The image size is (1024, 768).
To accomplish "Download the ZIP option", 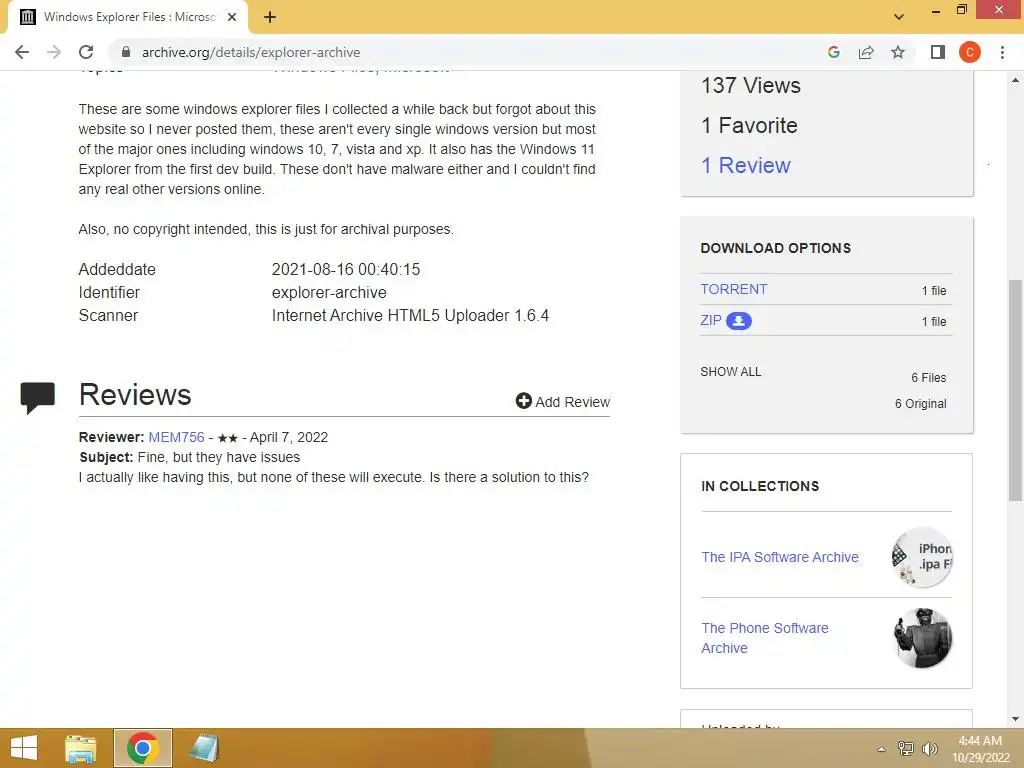I will point(711,321).
